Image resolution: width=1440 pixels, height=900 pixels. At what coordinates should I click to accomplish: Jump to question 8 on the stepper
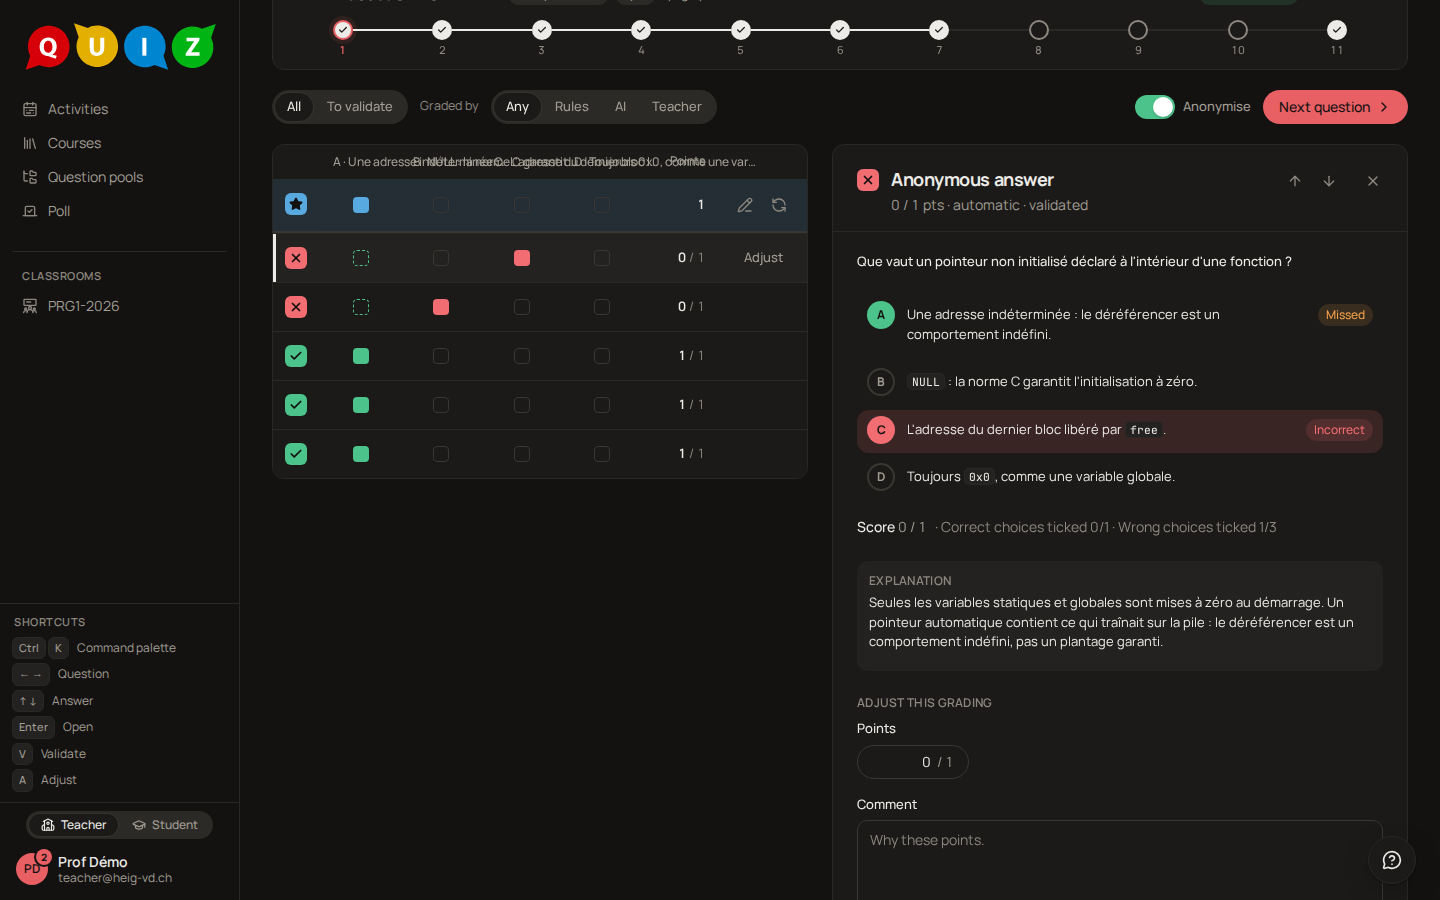1039,30
